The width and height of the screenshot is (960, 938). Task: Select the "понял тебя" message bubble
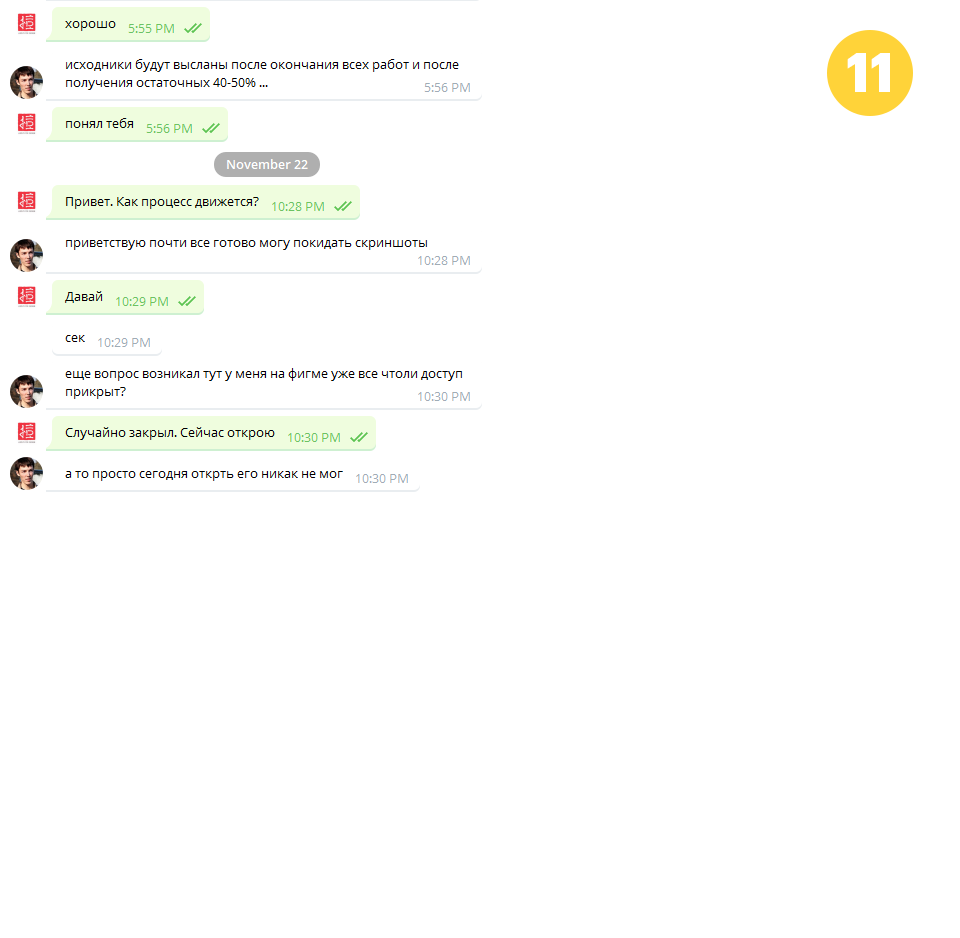click(137, 124)
